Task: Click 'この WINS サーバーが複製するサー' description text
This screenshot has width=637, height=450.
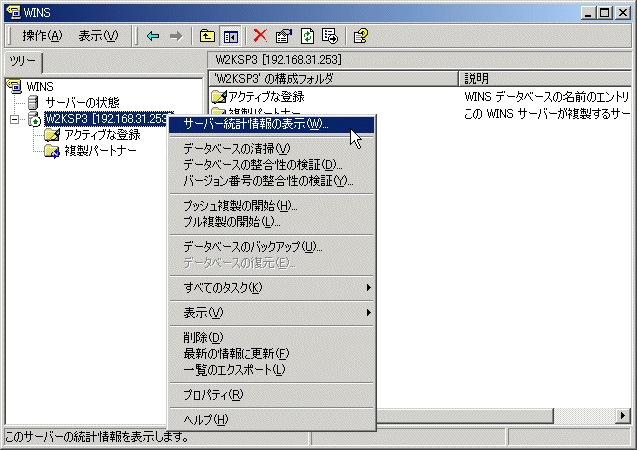Action: tap(547, 114)
